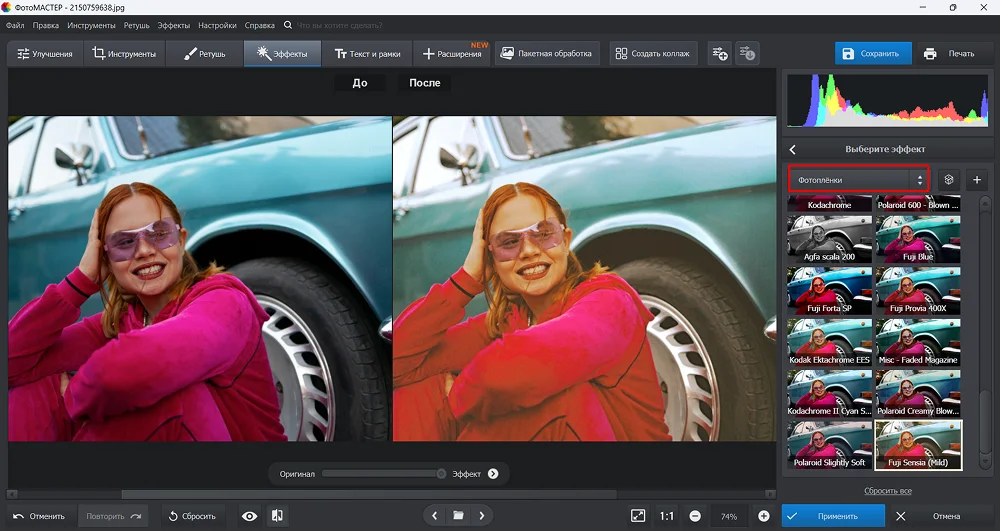Select the Fuji Provia 400X effect
Image resolution: width=1000 pixels, height=531 pixels.
pos(918,290)
